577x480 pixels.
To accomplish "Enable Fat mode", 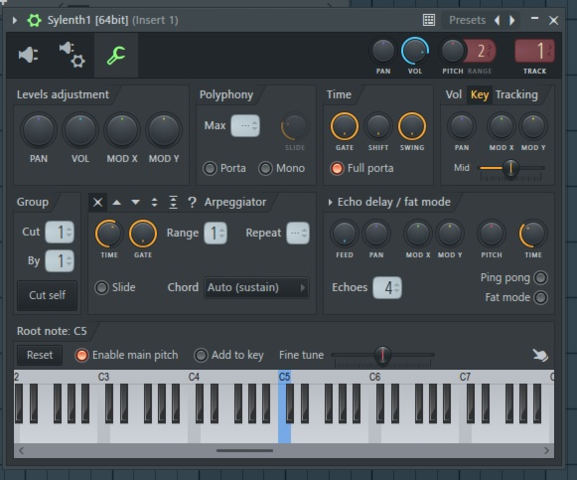I will tap(541, 297).
